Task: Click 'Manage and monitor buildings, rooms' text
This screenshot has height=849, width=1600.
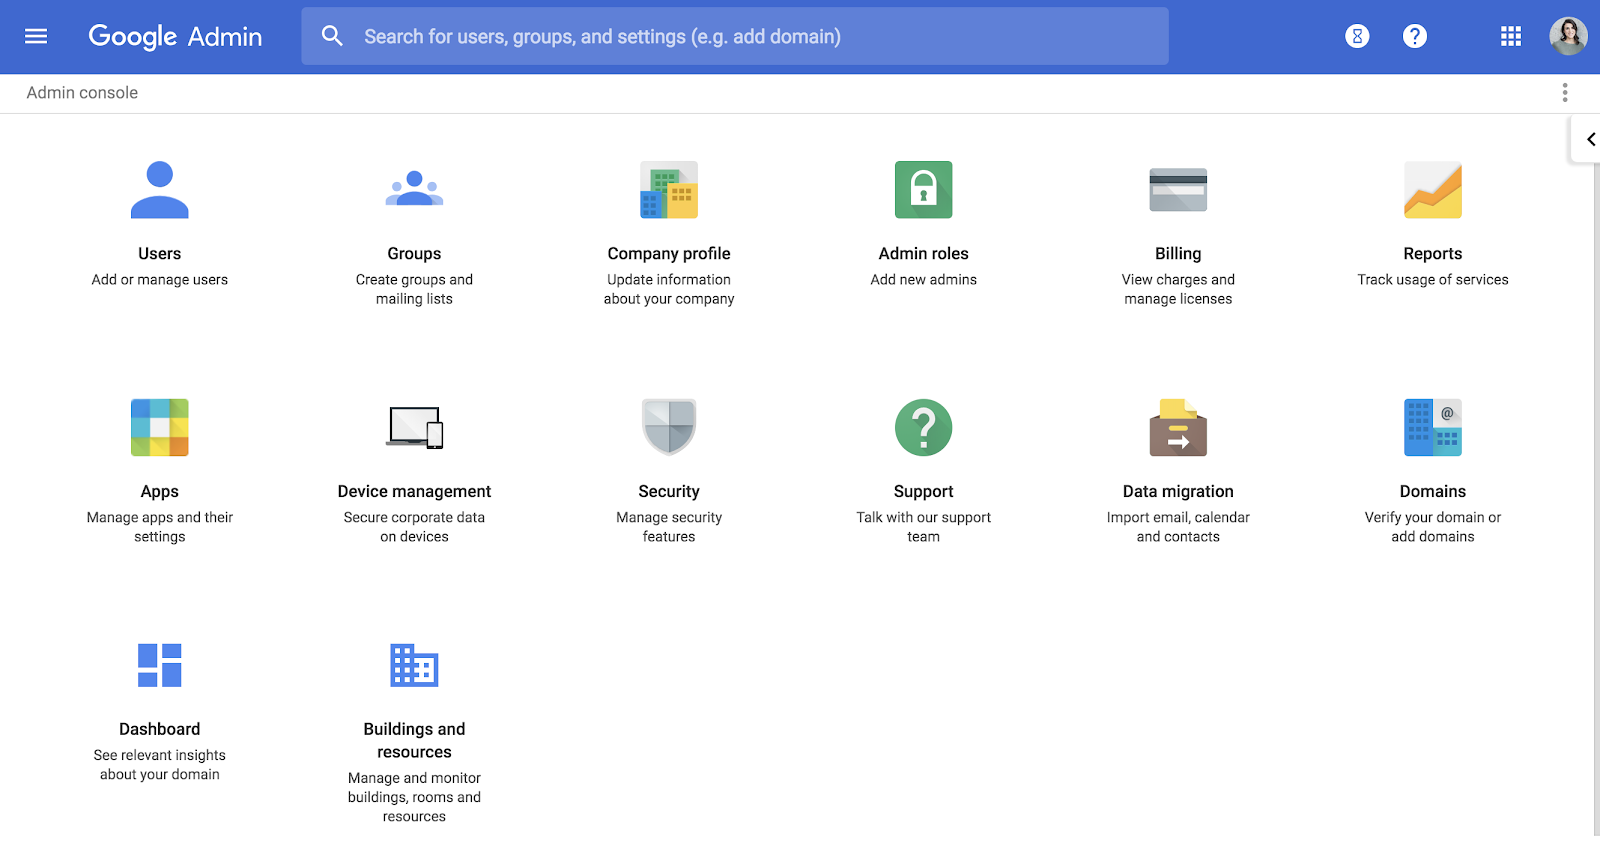Action: [414, 797]
